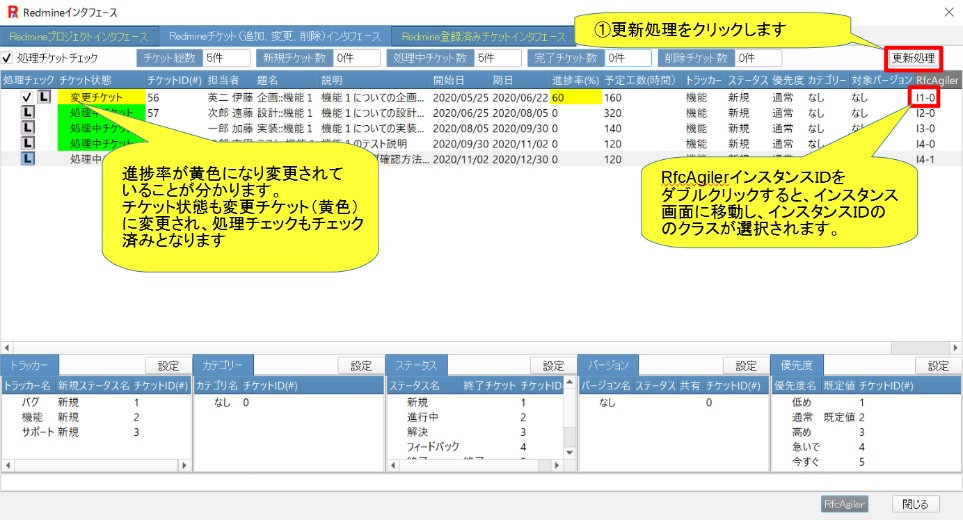Select 低め row in 優先度 list
This screenshot has height=520, width=963.
pyautogui.click(x=866, y=402)
